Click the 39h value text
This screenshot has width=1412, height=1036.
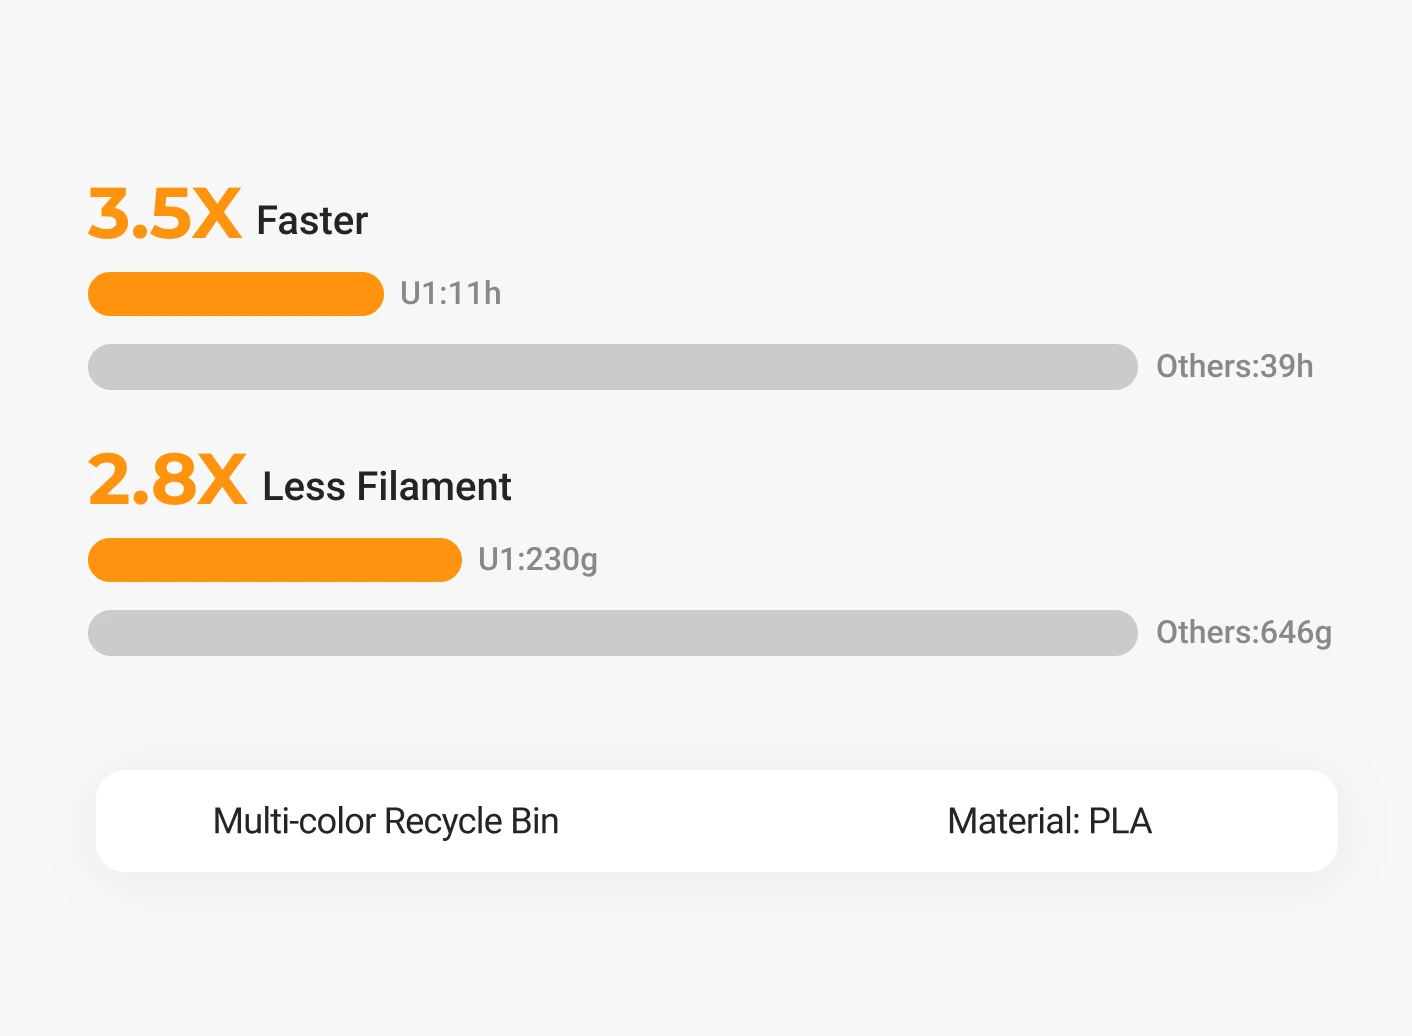coord(1287,367)
